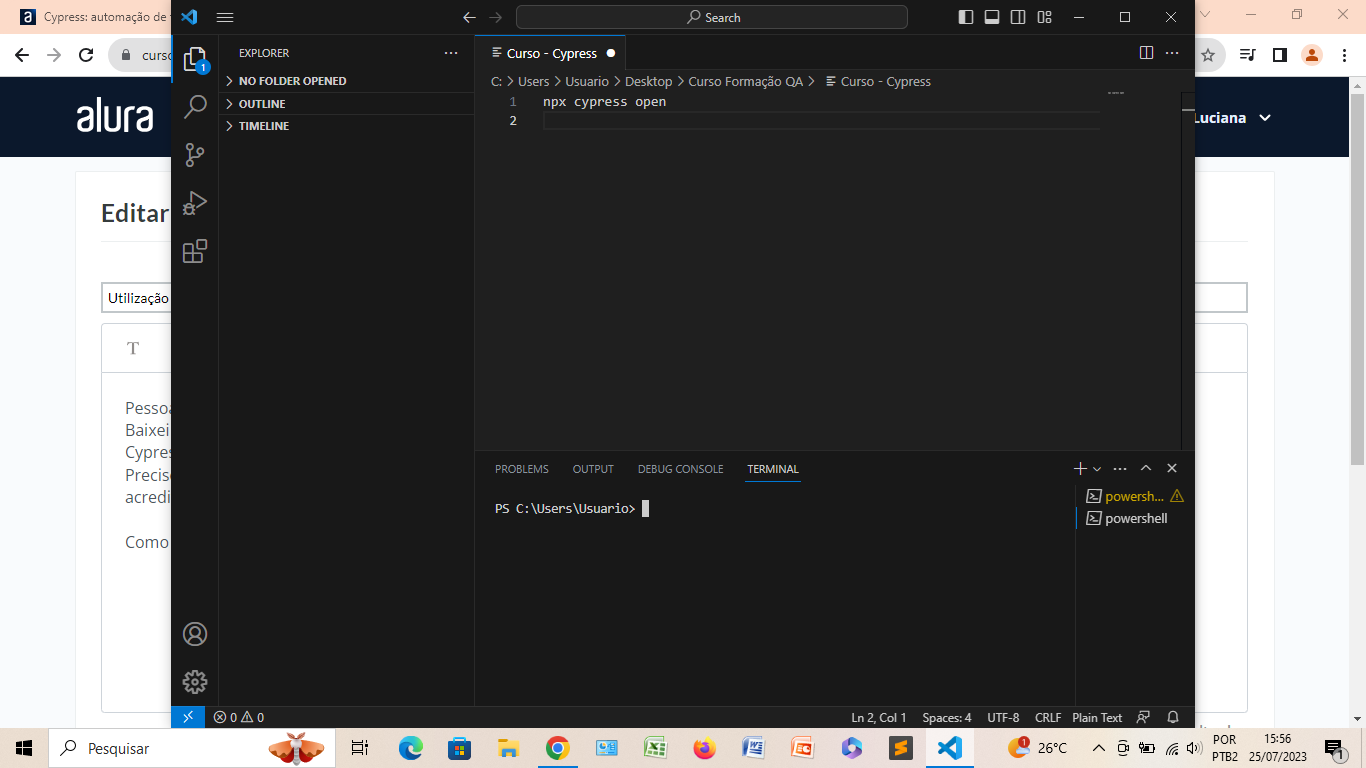Show errors and warnings count in status bar
The height and width of the screenshot is (768, 1366).
tap(239, 717)
